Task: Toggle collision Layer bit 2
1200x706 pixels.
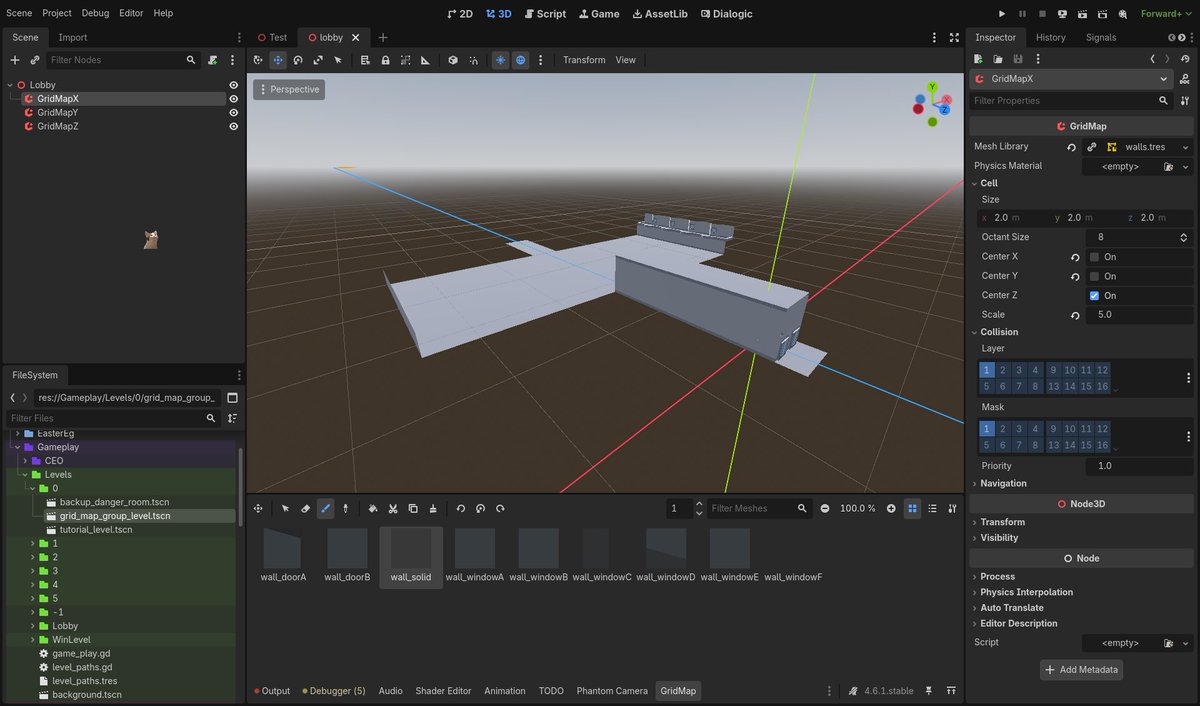Action: tap(1003, 370)
